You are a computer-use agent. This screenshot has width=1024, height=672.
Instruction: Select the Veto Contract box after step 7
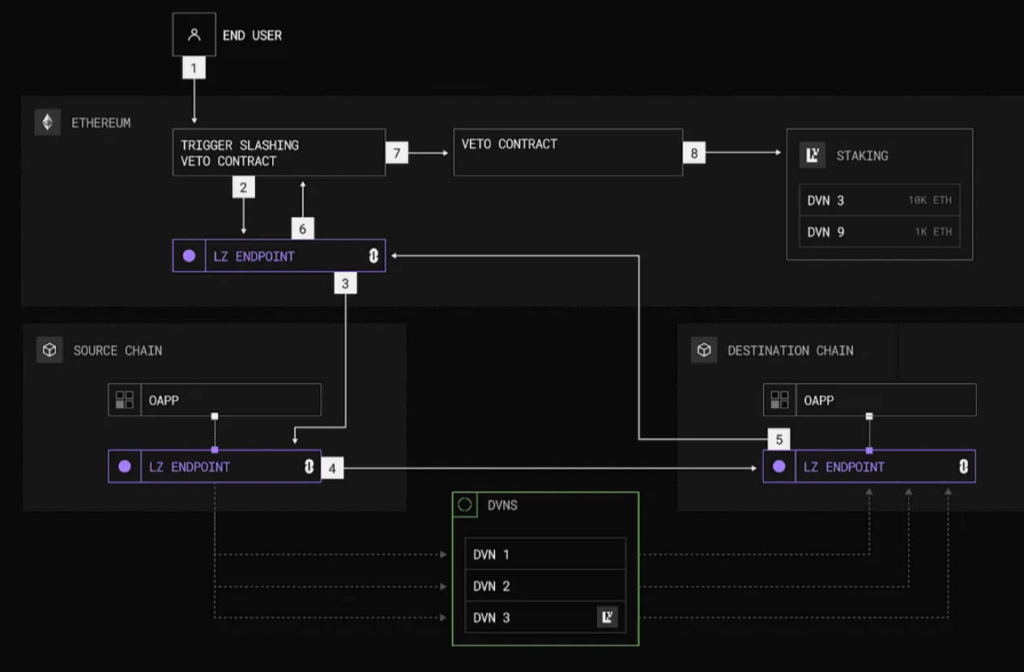tap(567, 152)
